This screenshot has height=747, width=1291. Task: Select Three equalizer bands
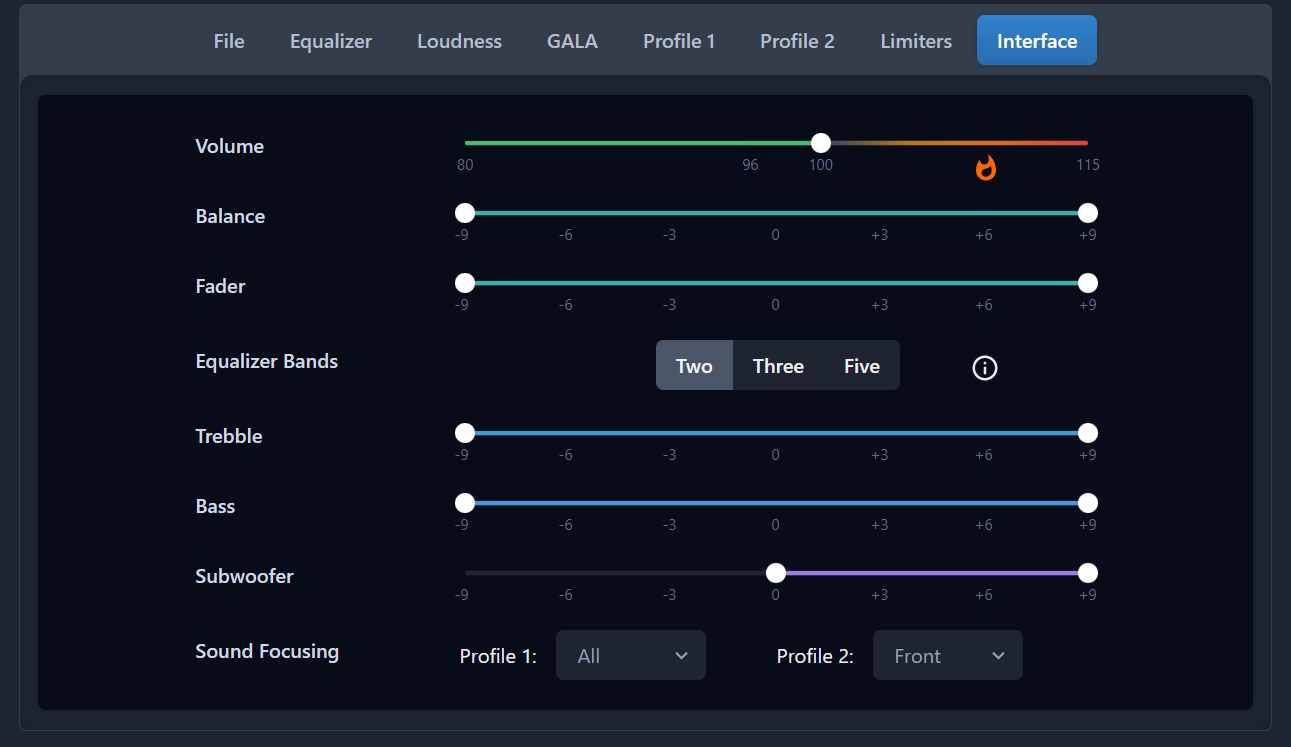pyautogui.click(x=778, y=366)
